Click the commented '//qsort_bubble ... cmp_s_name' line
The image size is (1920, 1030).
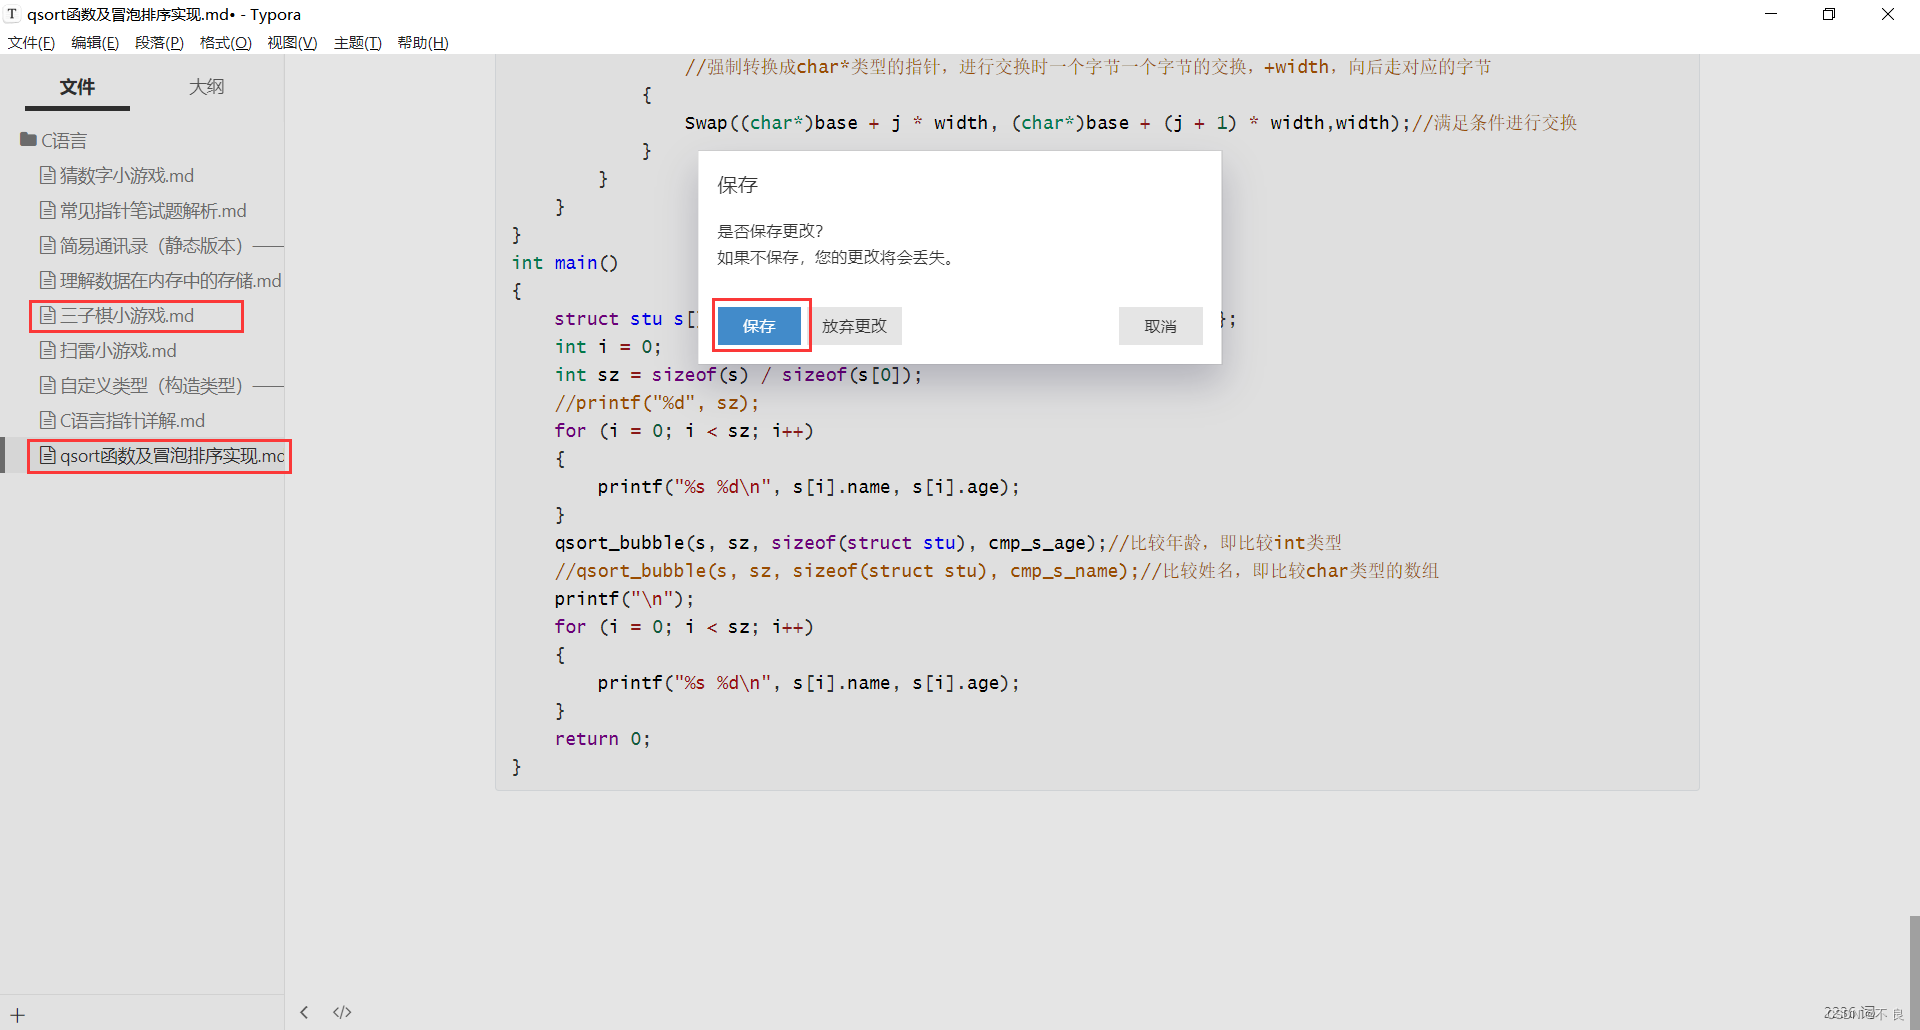tap(997, 571)
